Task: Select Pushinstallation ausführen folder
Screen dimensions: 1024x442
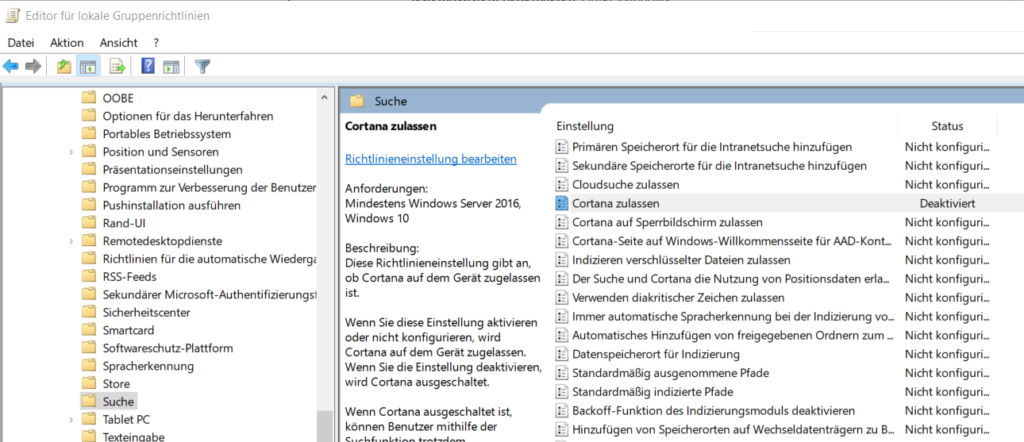Action: coord(172,205)
